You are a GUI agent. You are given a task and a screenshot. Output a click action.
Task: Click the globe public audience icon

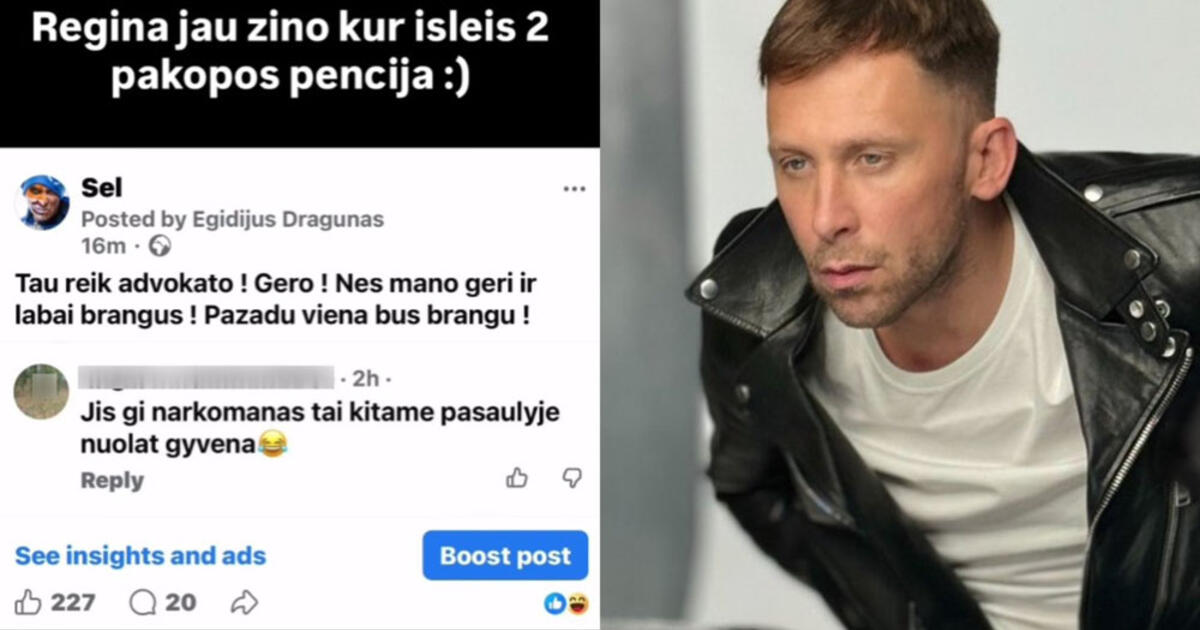click(x=159, y=246)
